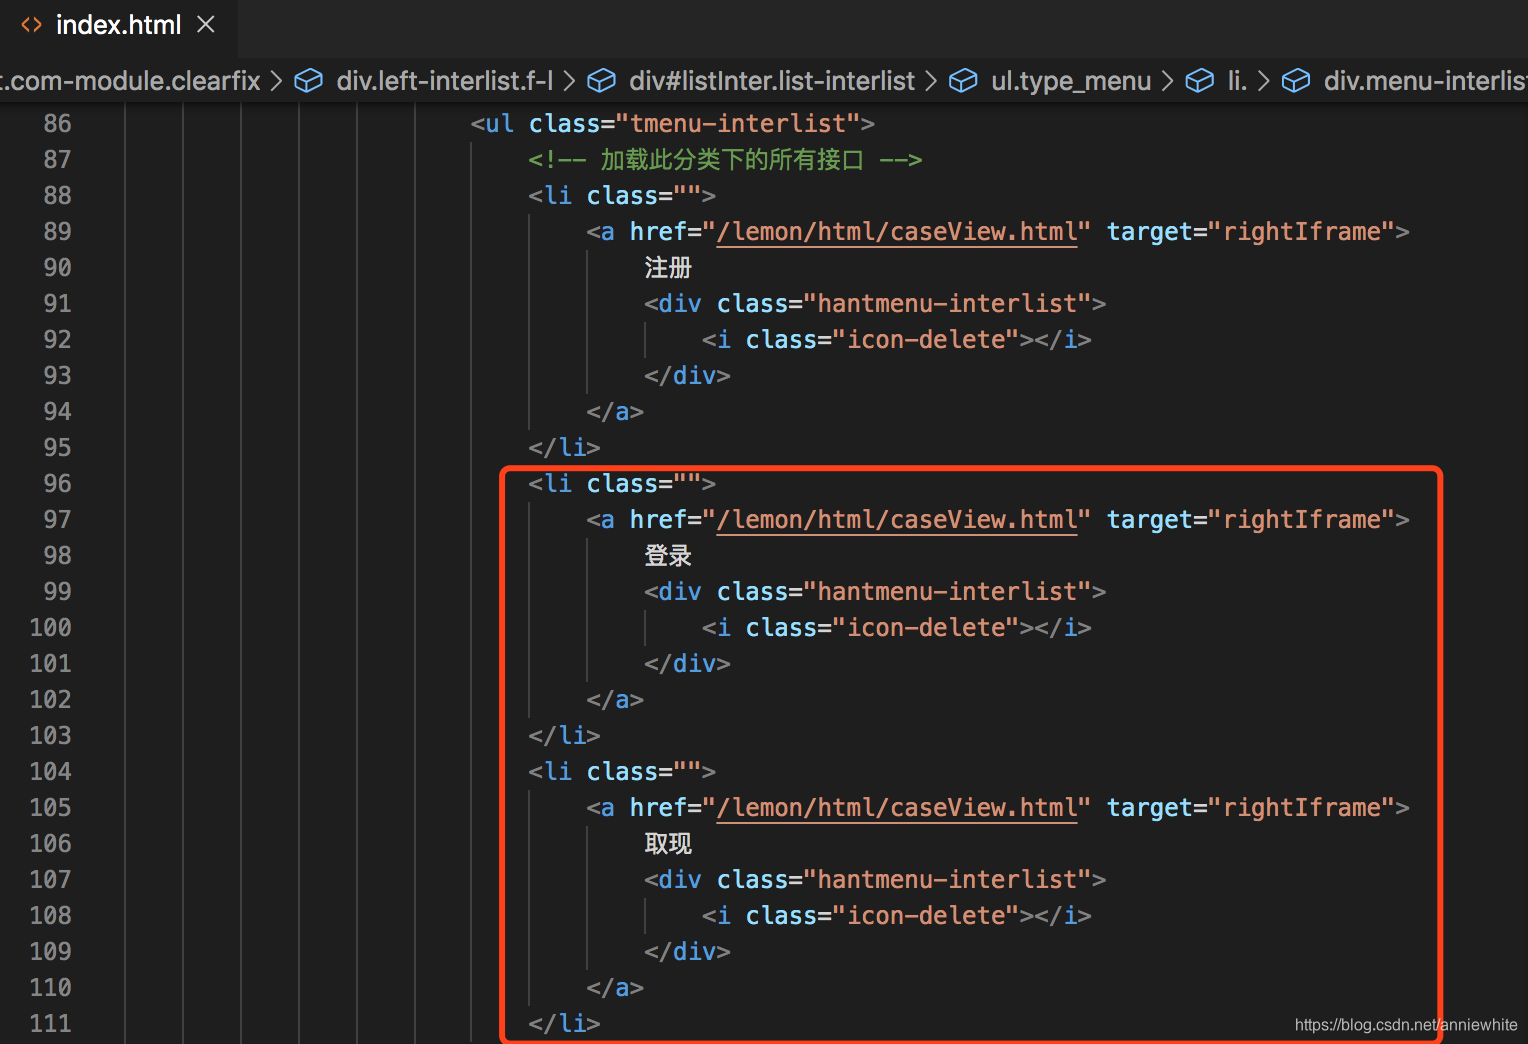Click the text 取现 on line 106

(x=668, y=844)
